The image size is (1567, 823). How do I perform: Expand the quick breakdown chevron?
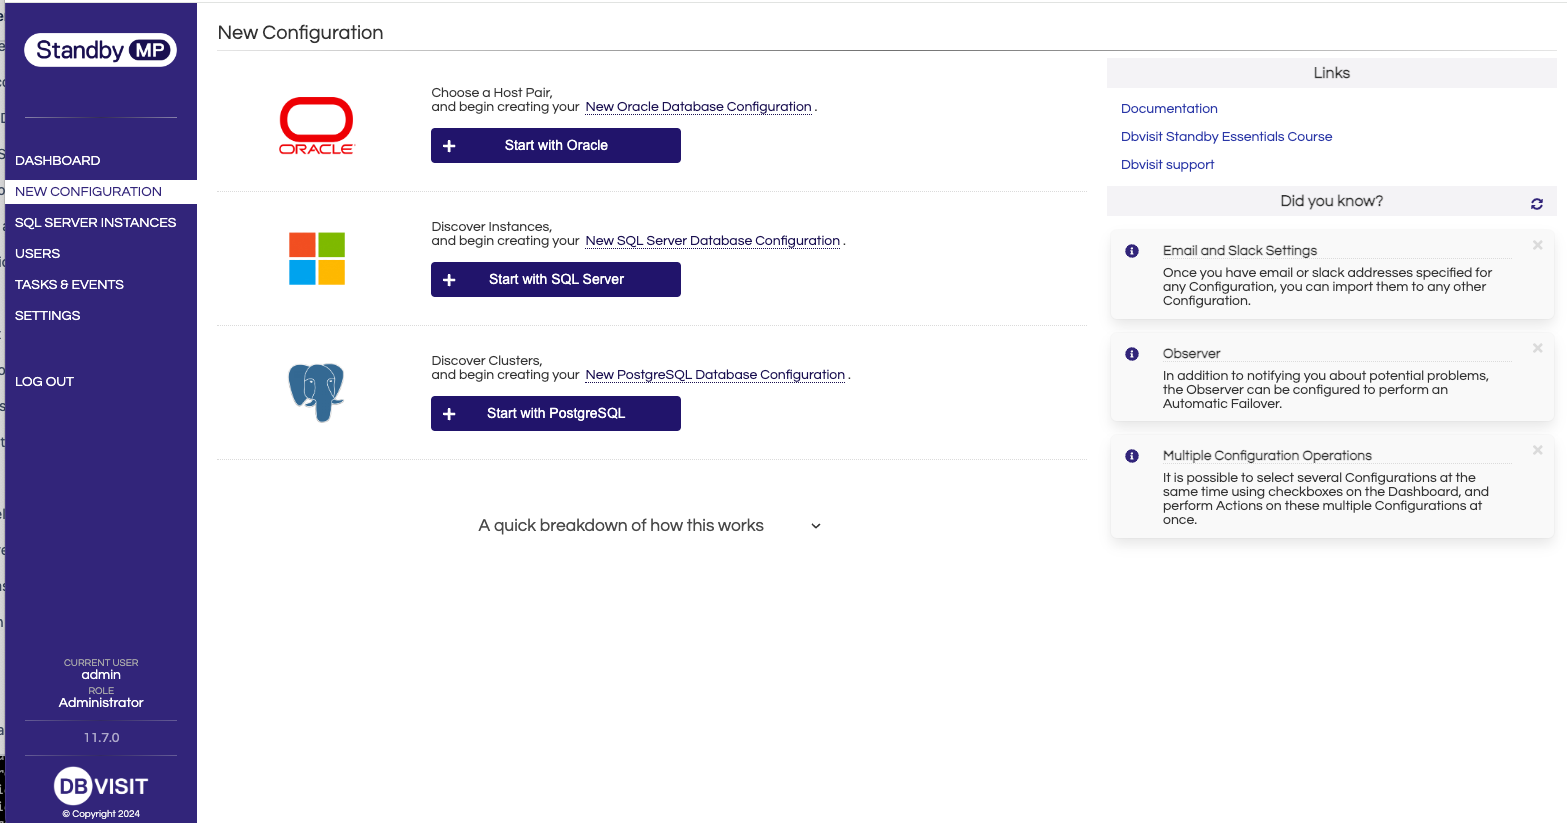click(x=816, y=526)
